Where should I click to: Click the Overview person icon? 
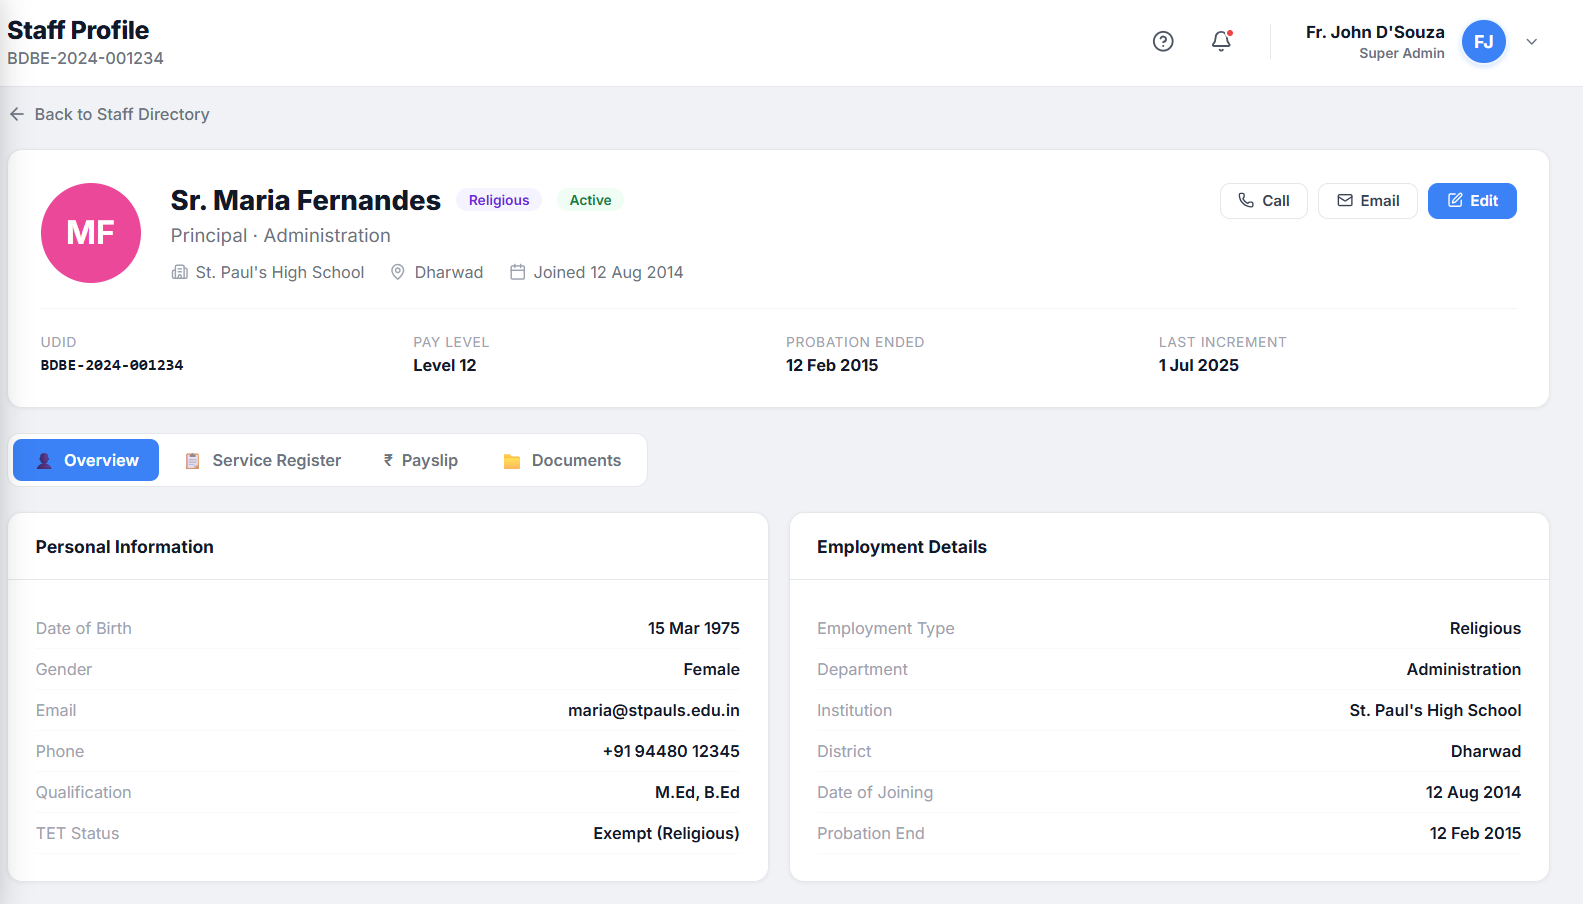[44, 461]
